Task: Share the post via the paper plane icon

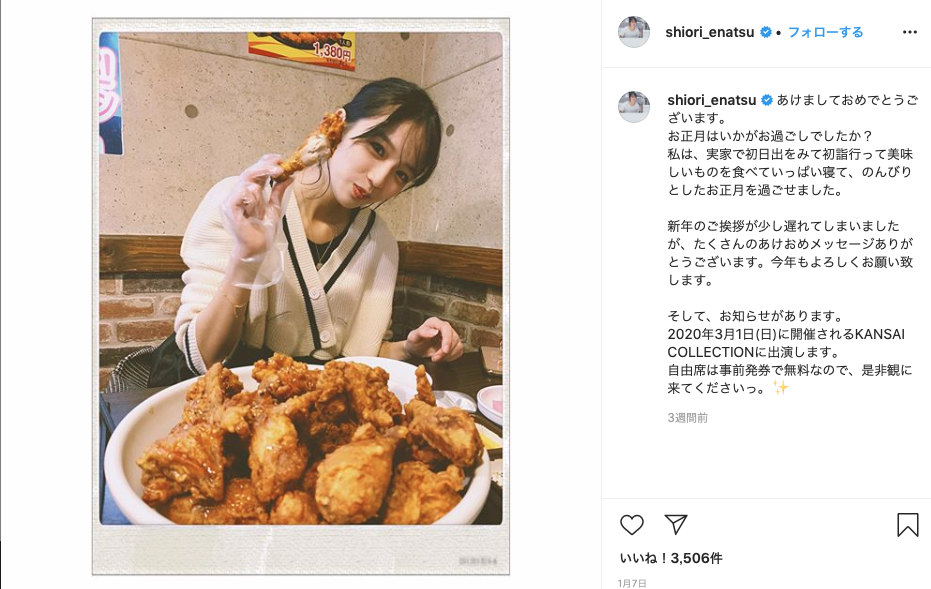Action: (676, 524)
